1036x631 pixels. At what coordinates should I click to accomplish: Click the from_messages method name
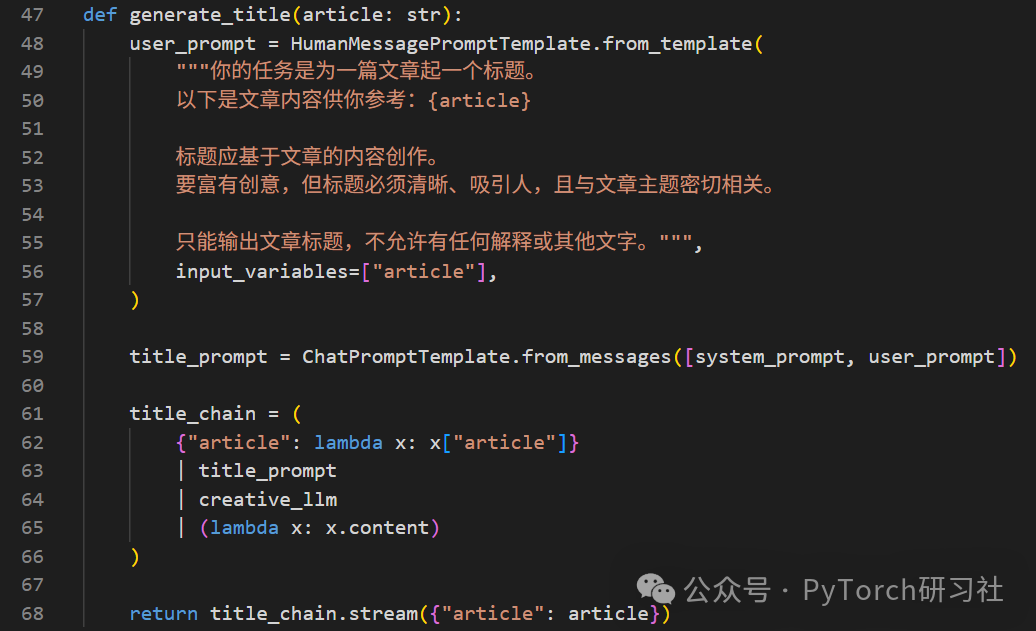point(596,357)
